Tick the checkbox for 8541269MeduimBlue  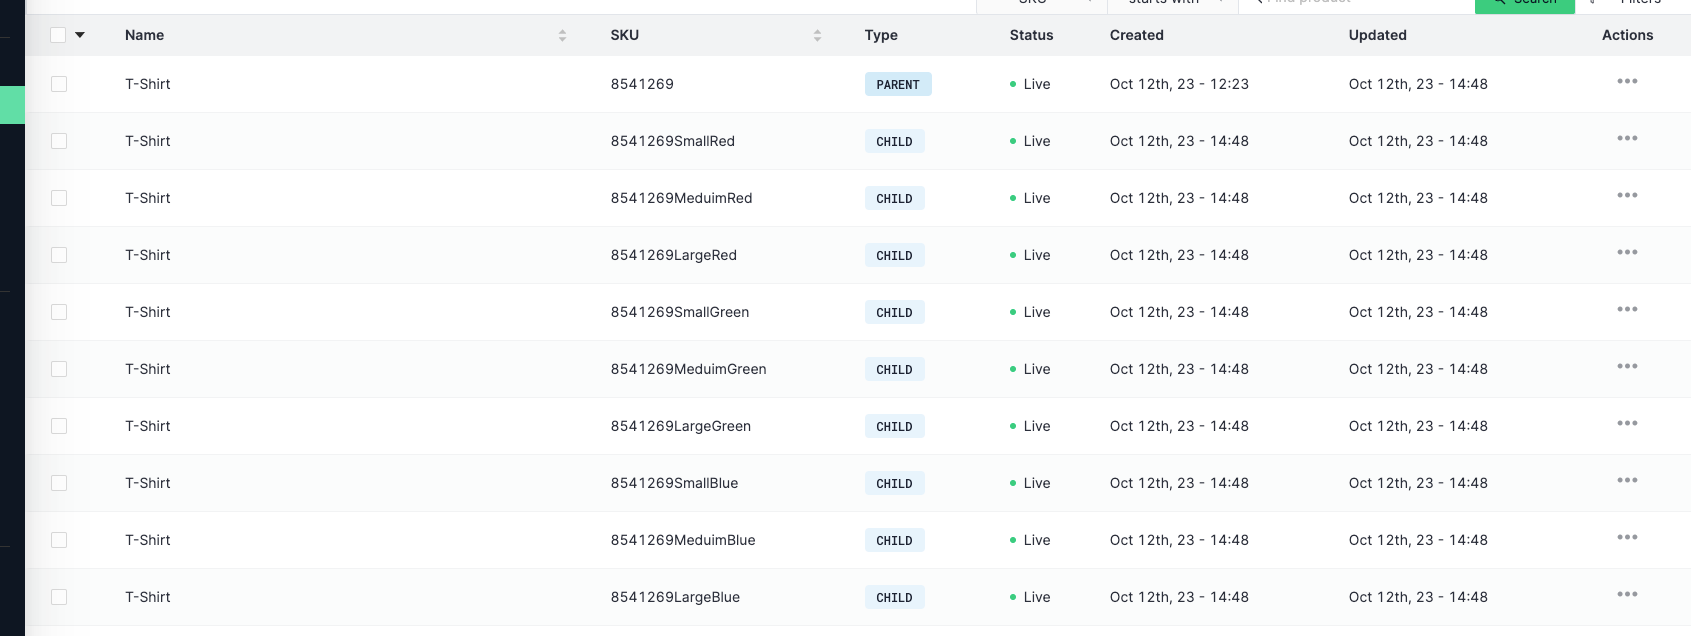coord(59,540)
